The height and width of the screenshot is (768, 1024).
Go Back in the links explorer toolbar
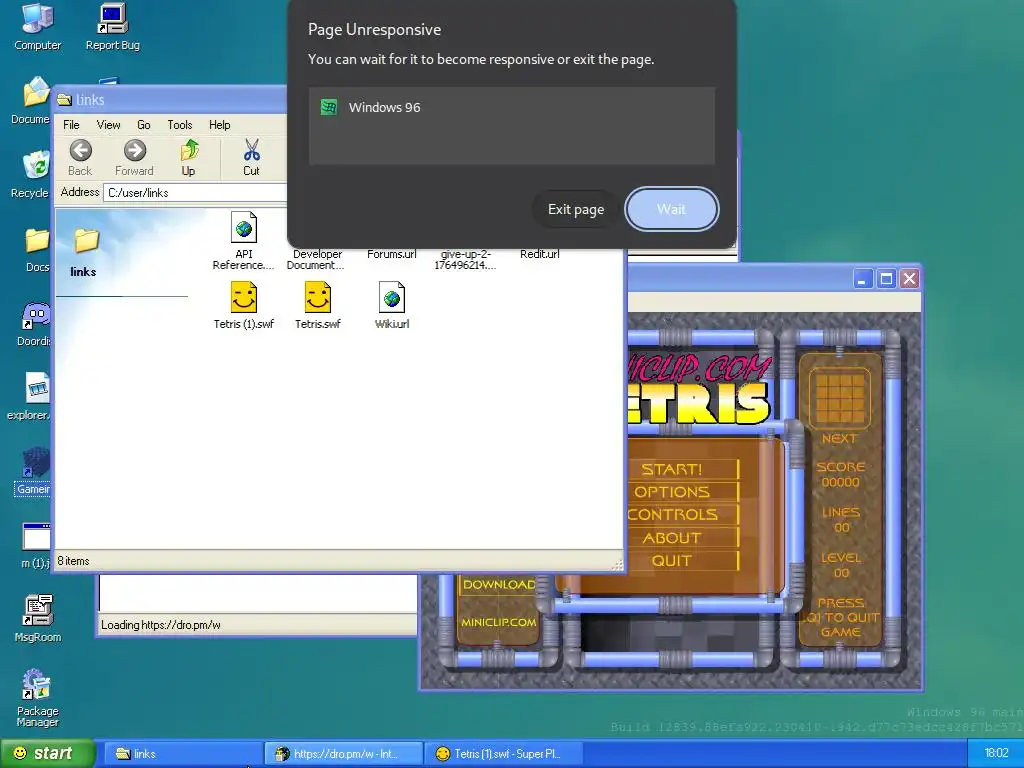(x=80, y=158)
